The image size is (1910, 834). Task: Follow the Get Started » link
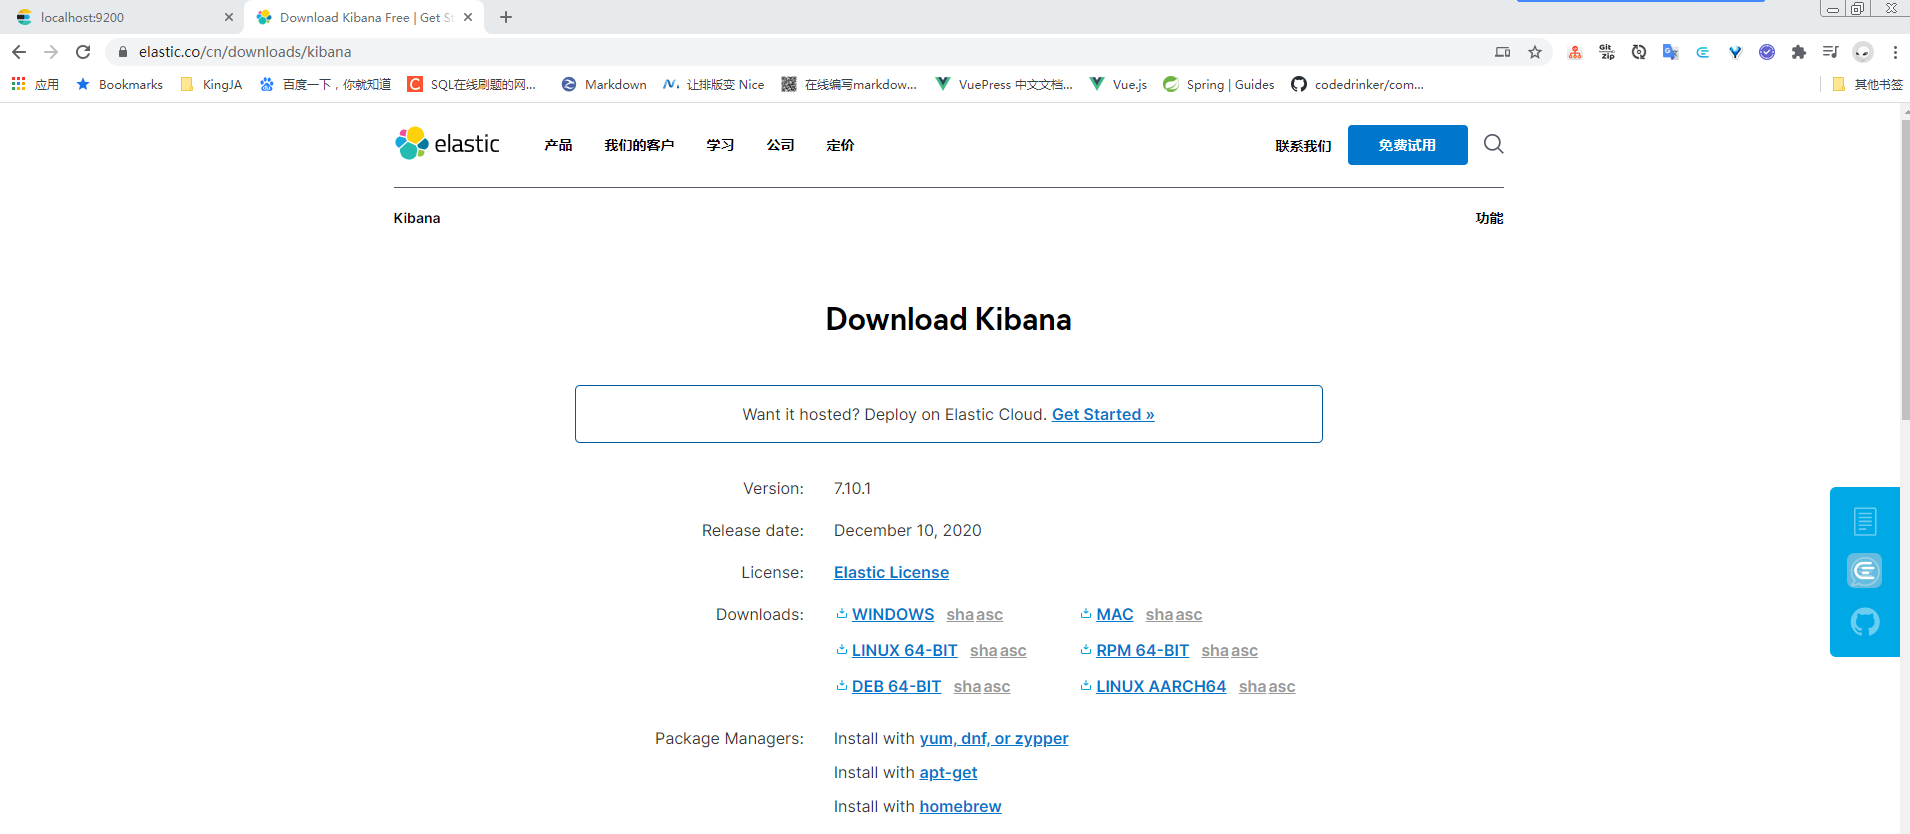(x=1103, y=414)
